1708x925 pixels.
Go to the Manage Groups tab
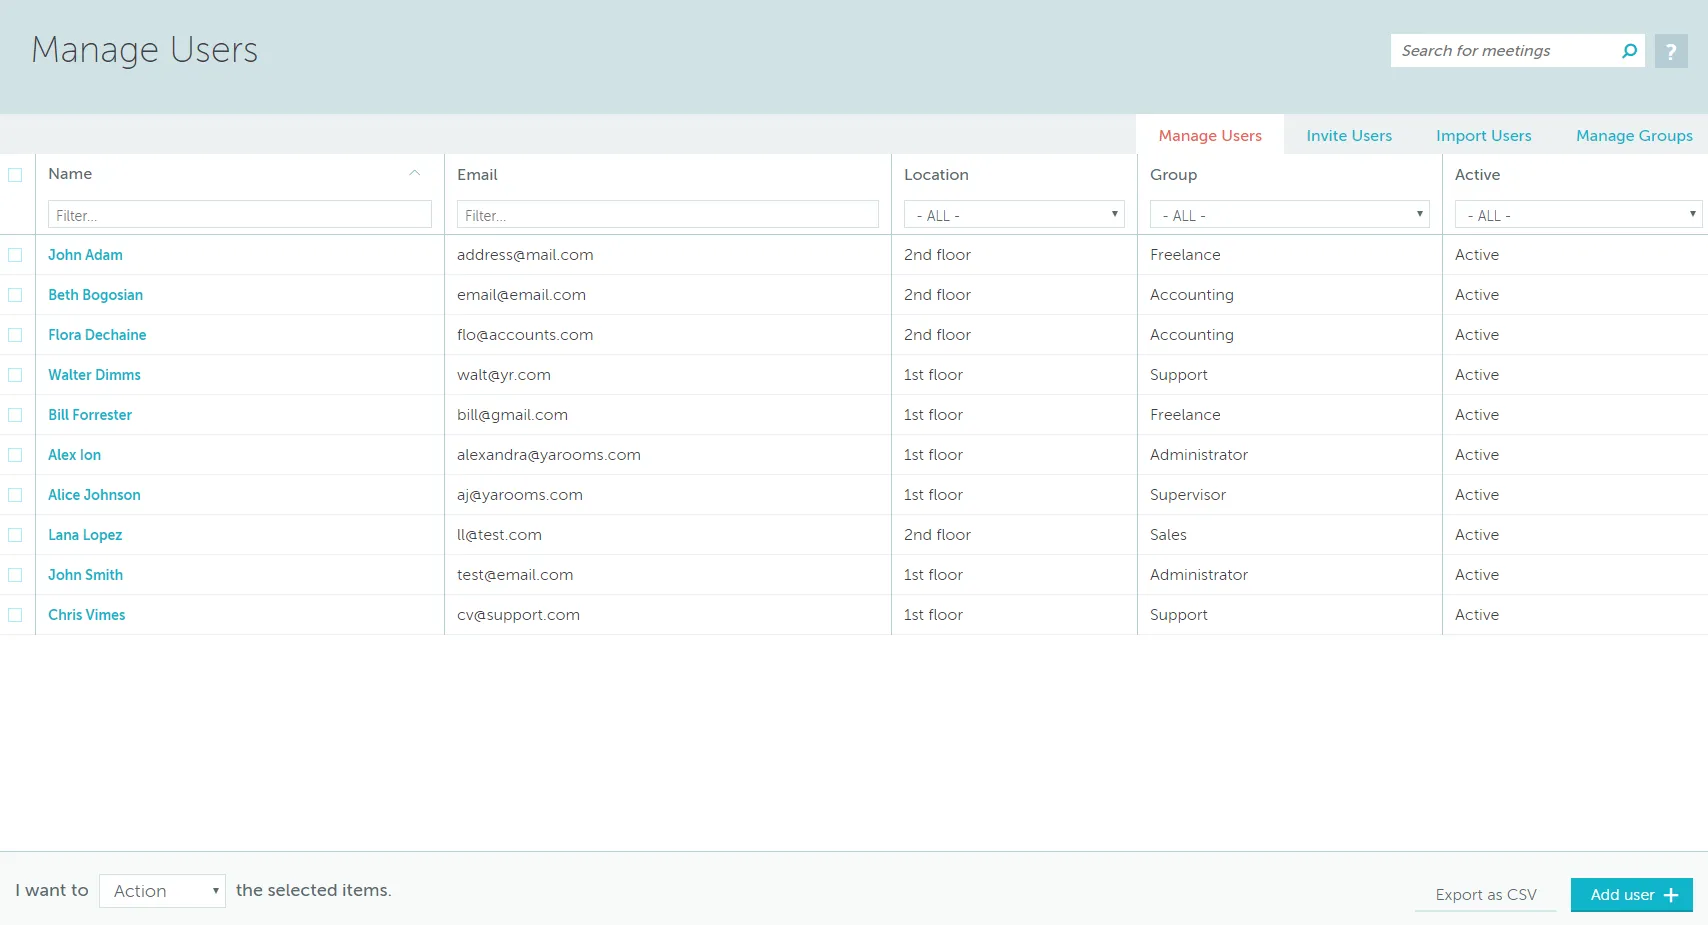[x=1632, y=135]
